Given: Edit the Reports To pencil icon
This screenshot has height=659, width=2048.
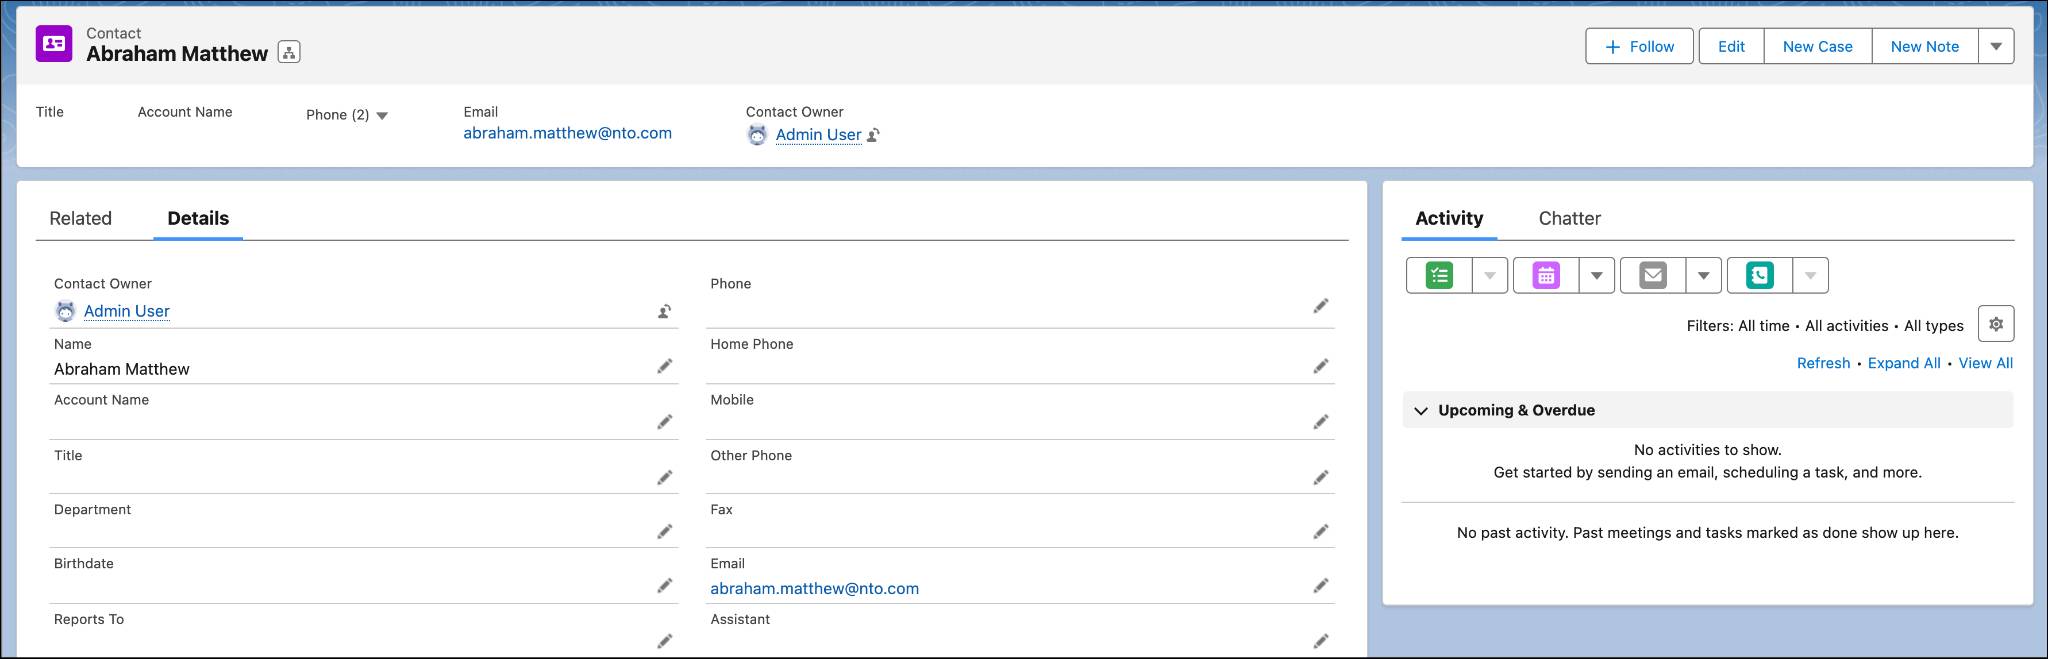Looking at the screenshot, I should pyautogui.click(x=664, y=641).
